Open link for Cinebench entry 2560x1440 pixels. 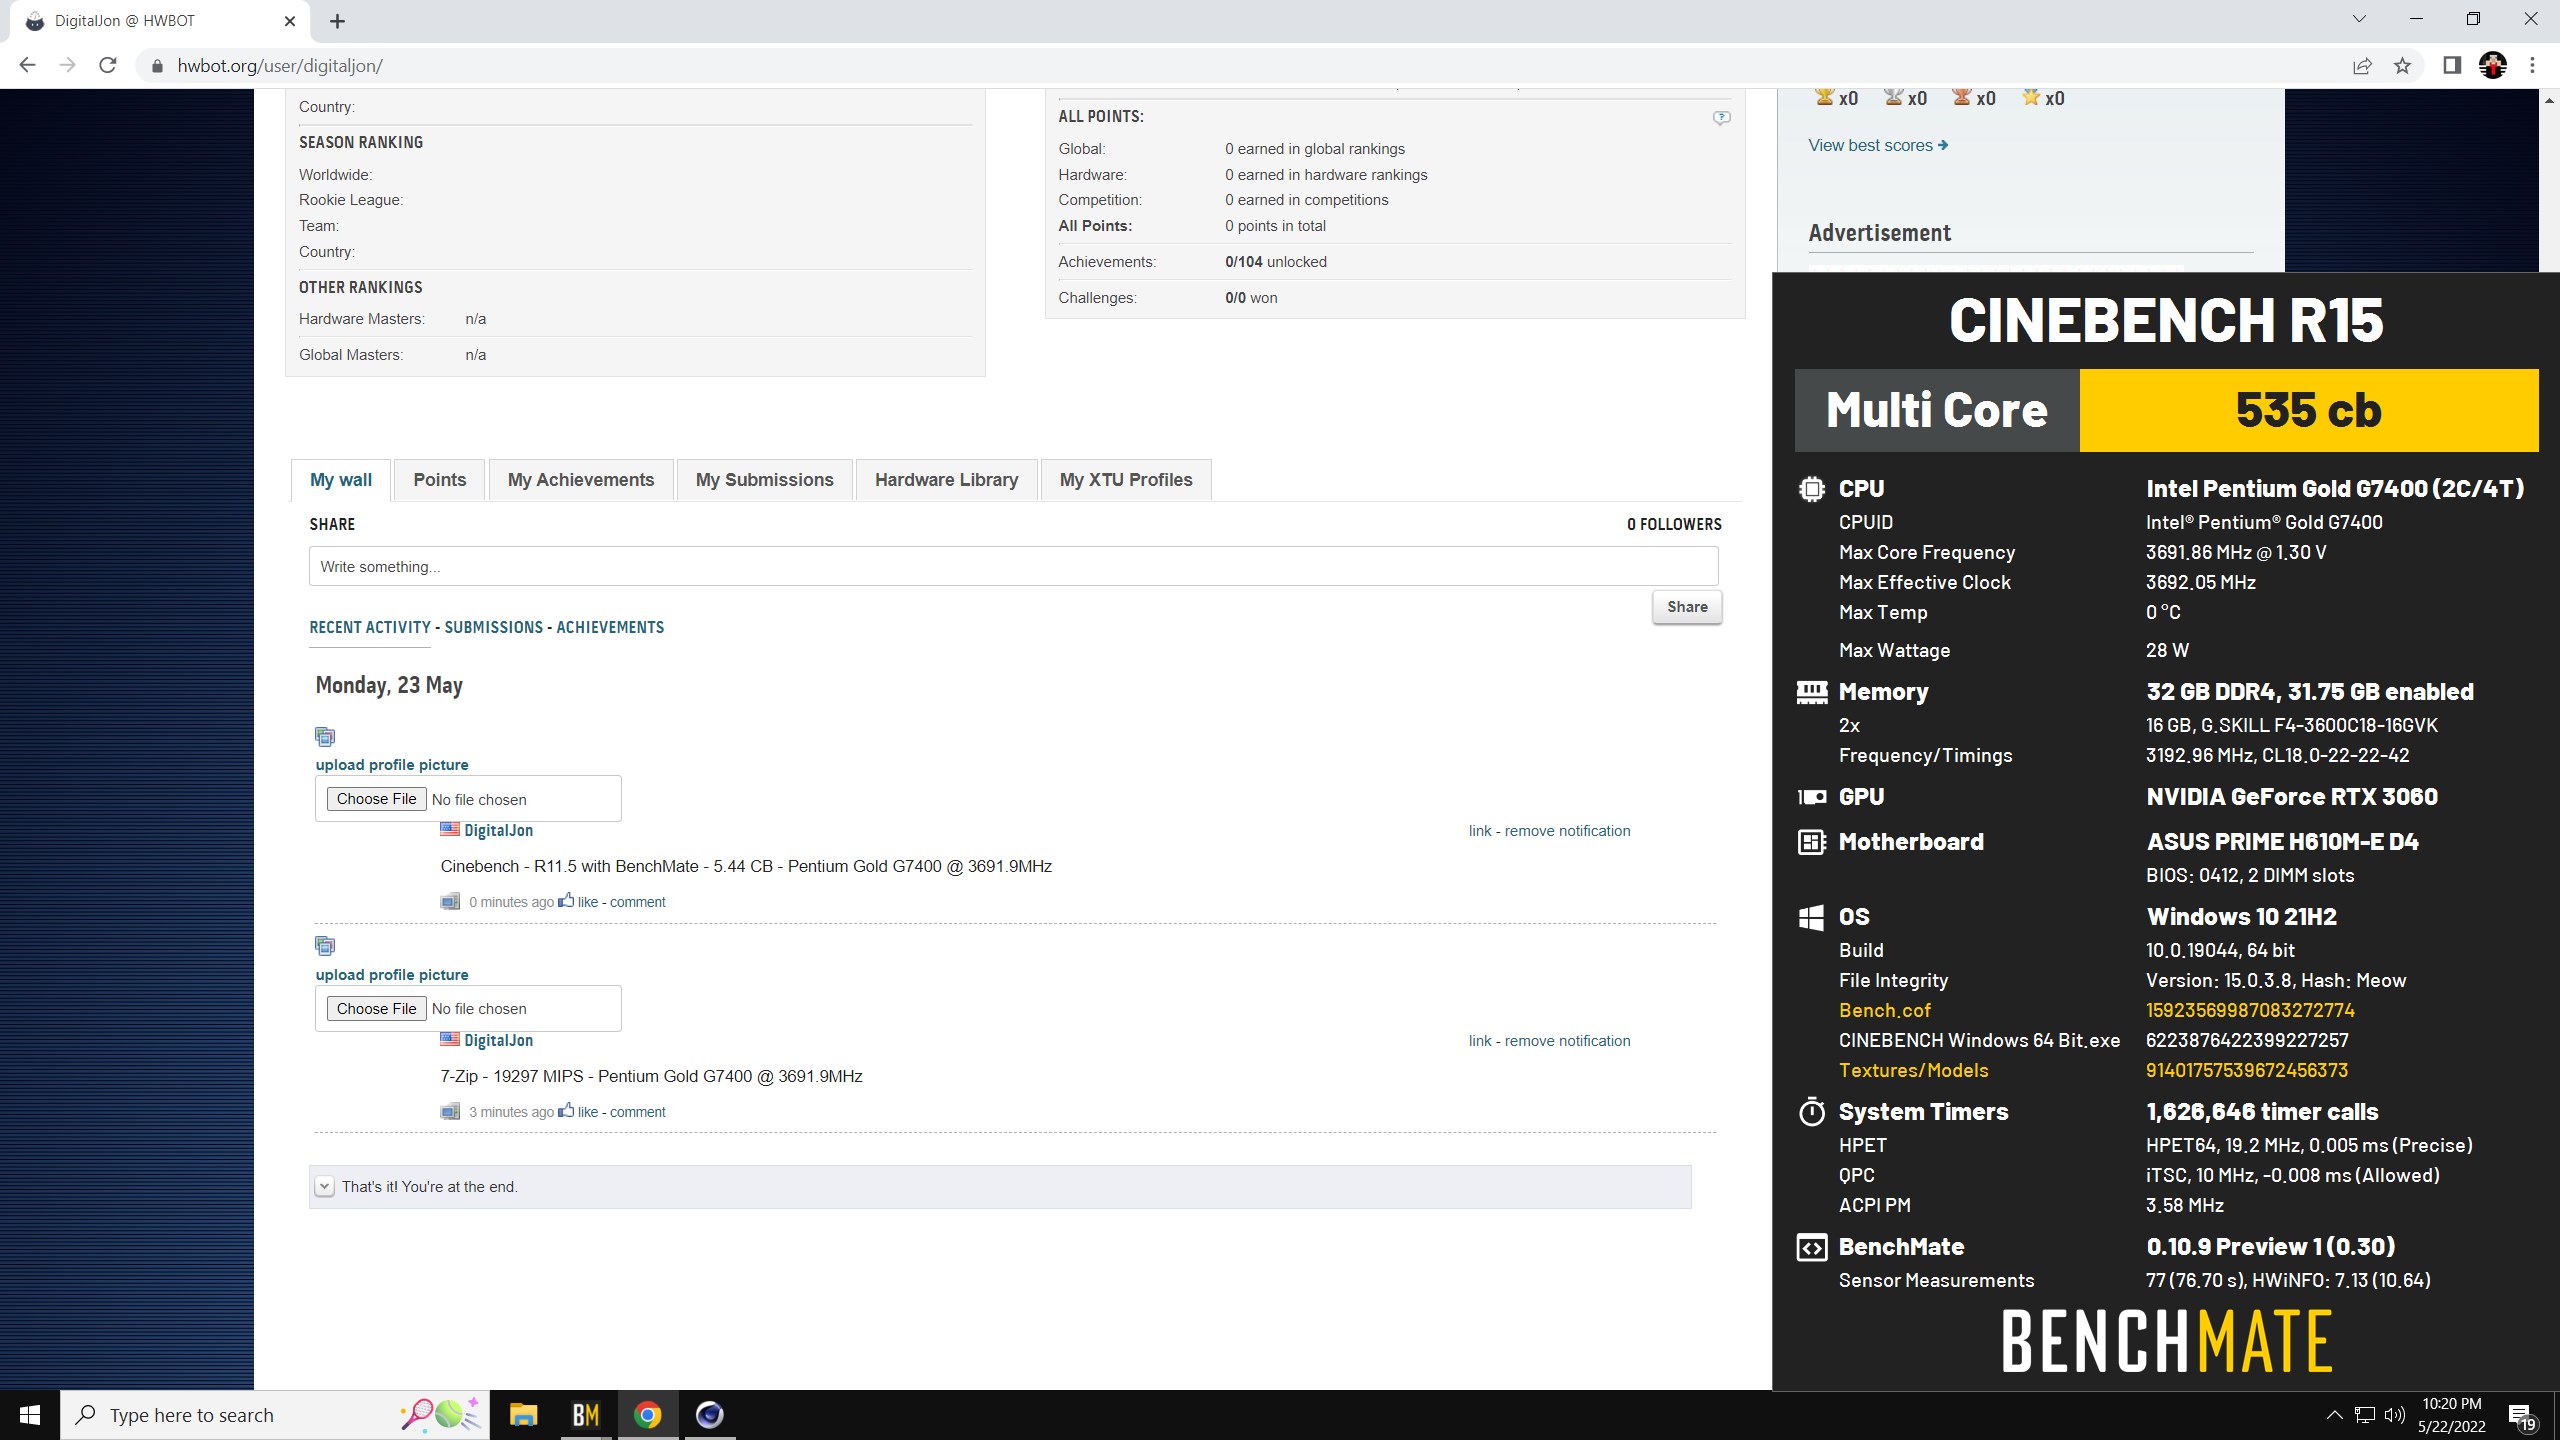click(1480, 831)
